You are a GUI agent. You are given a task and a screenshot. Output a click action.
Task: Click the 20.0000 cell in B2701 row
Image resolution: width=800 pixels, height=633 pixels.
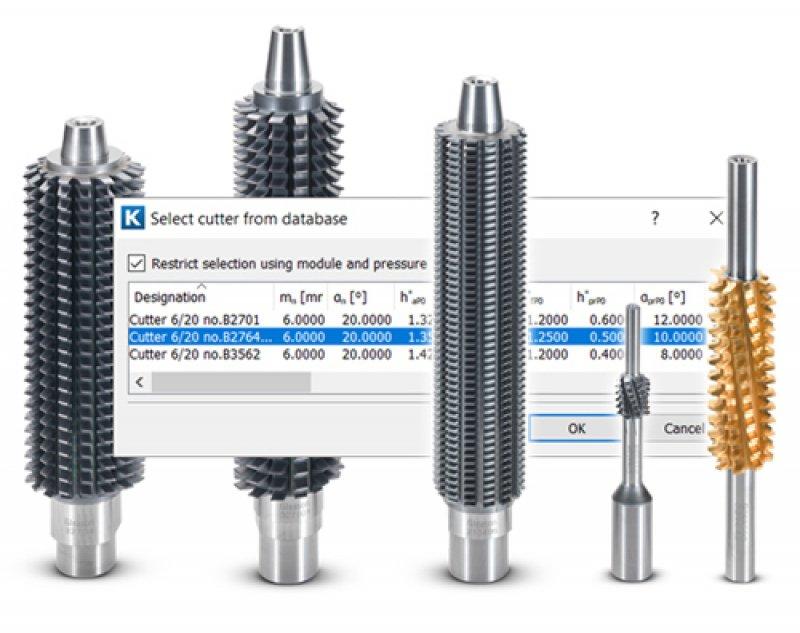coord(366,320)
